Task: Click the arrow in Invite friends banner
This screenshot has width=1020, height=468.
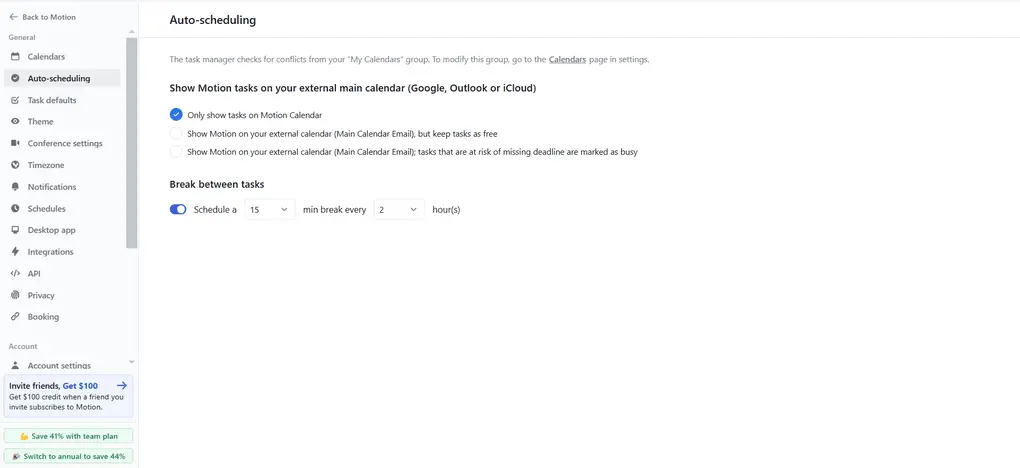Action: tap(122, 385)
